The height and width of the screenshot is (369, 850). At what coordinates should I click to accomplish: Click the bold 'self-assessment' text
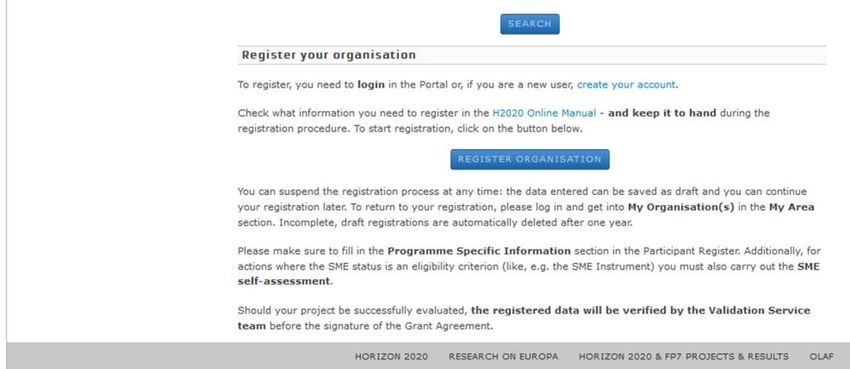pos(284,281)
